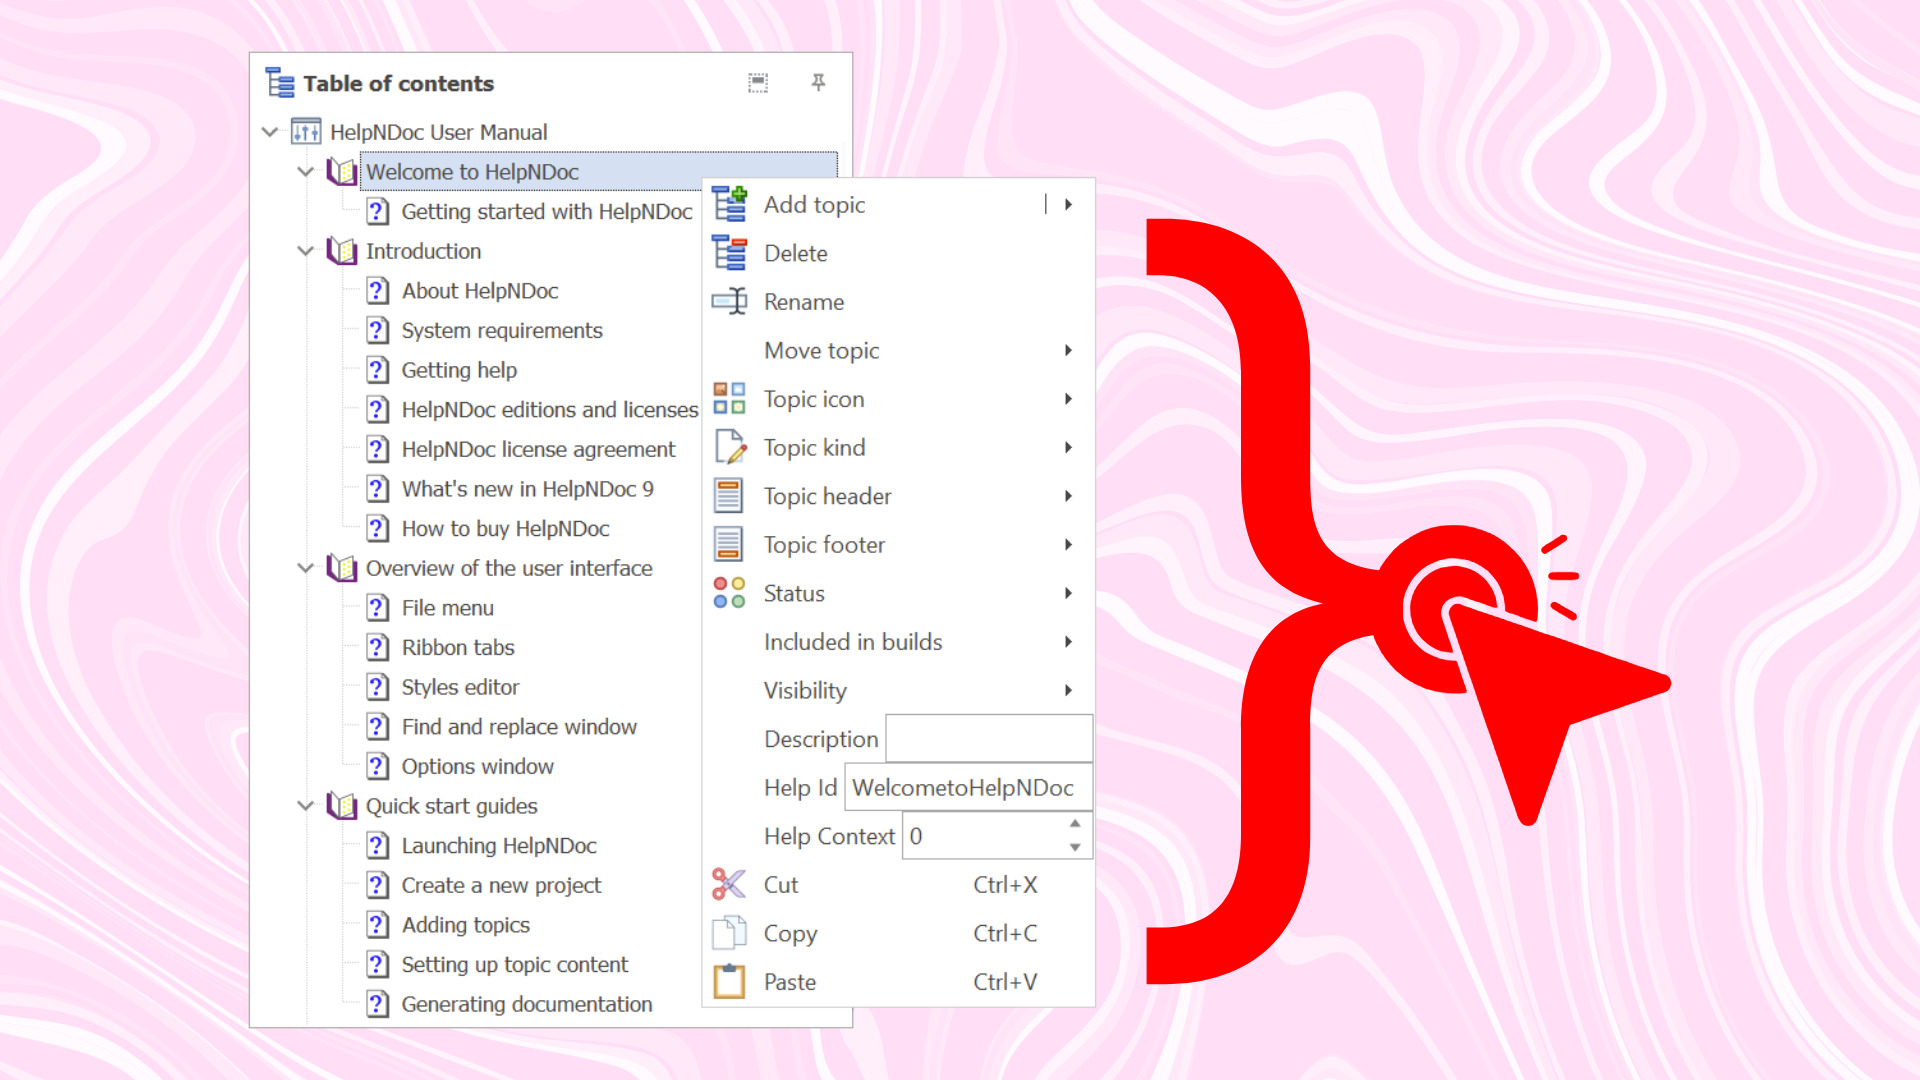Click the topic icon beside Options window
Image resolution: width=1920 pixels, height=1080 pixels.
click(378, 766)
